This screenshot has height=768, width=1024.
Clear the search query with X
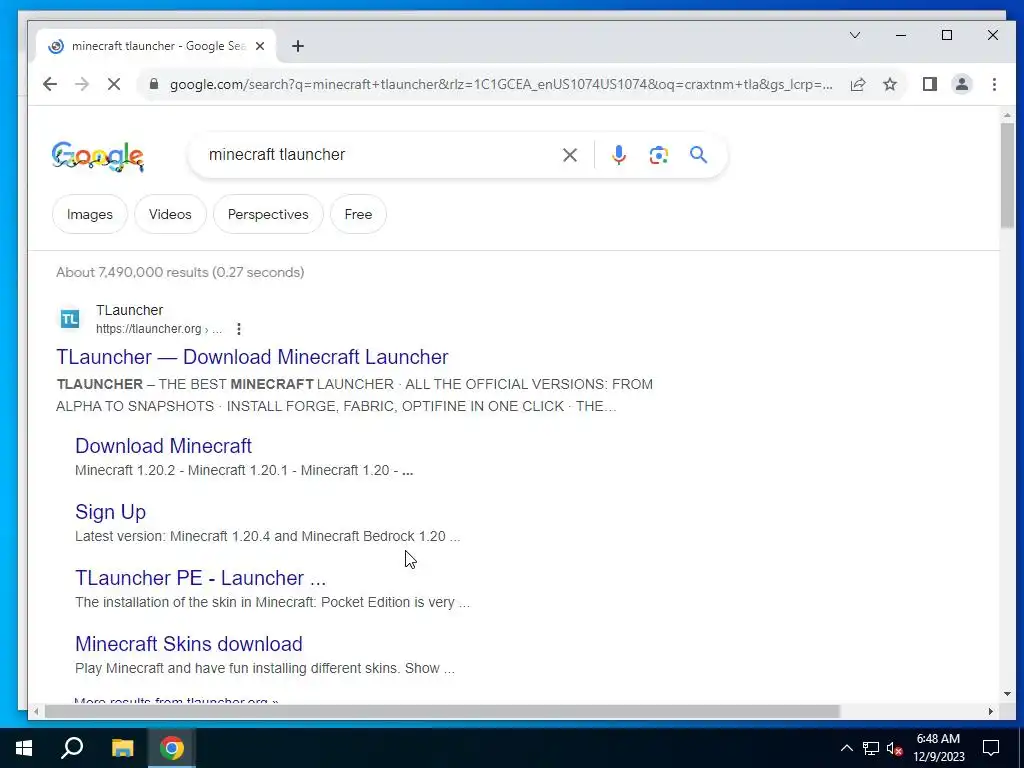(x=569, y=155)
